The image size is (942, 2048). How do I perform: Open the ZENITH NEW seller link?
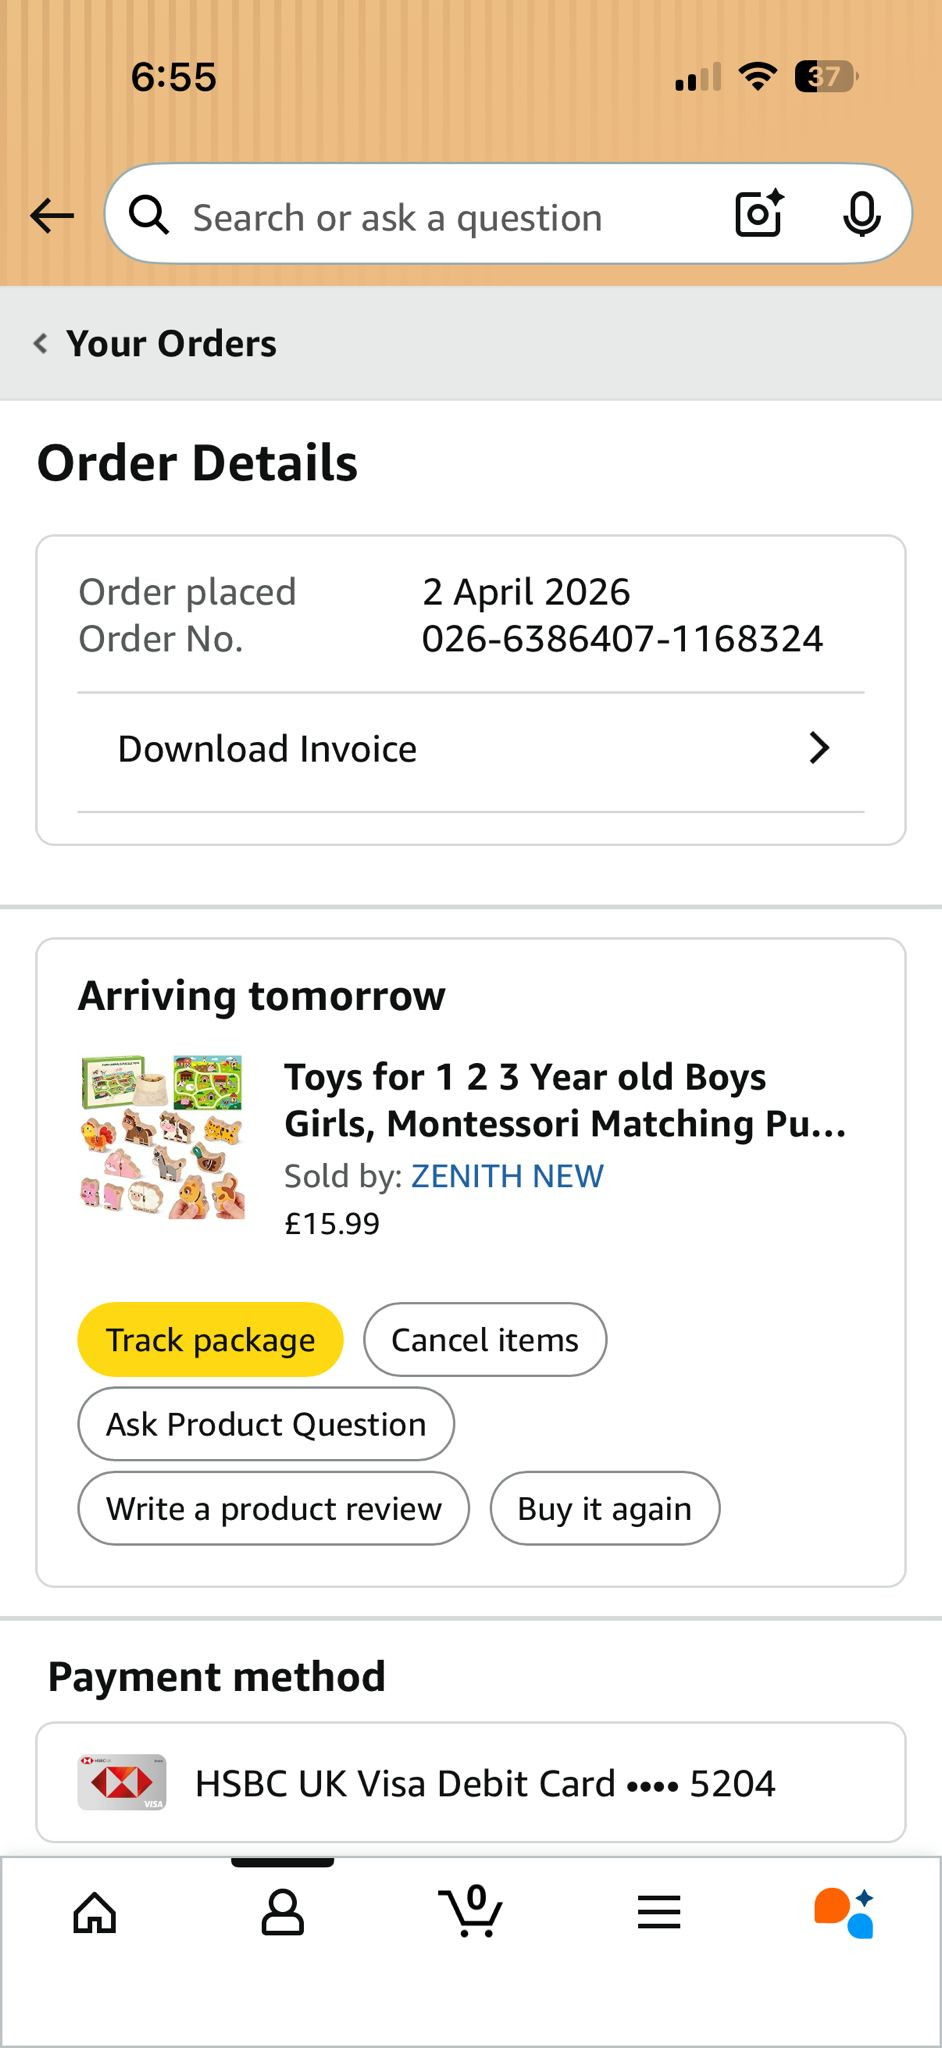(x=507, y=1176)
